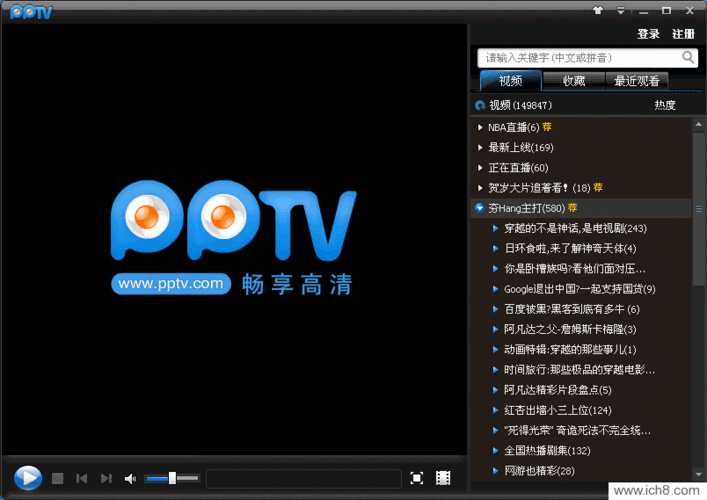Click the video list scrollbar thumb

click(x=698, y=209)
